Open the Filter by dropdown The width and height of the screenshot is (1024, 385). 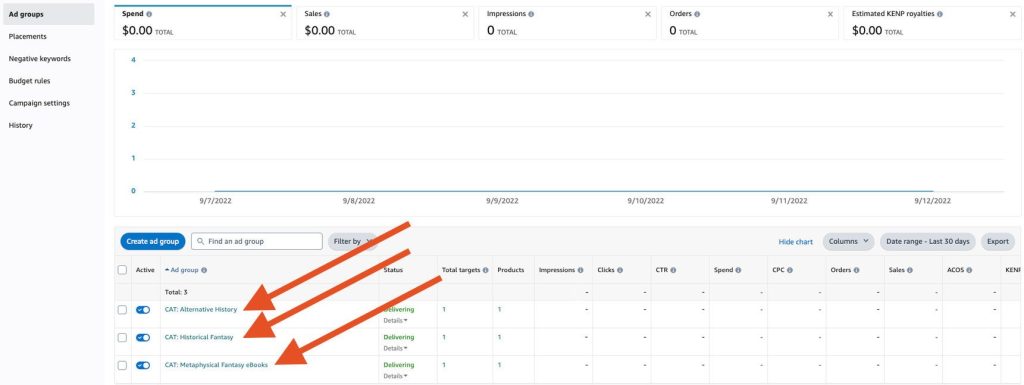pos(353,241)
